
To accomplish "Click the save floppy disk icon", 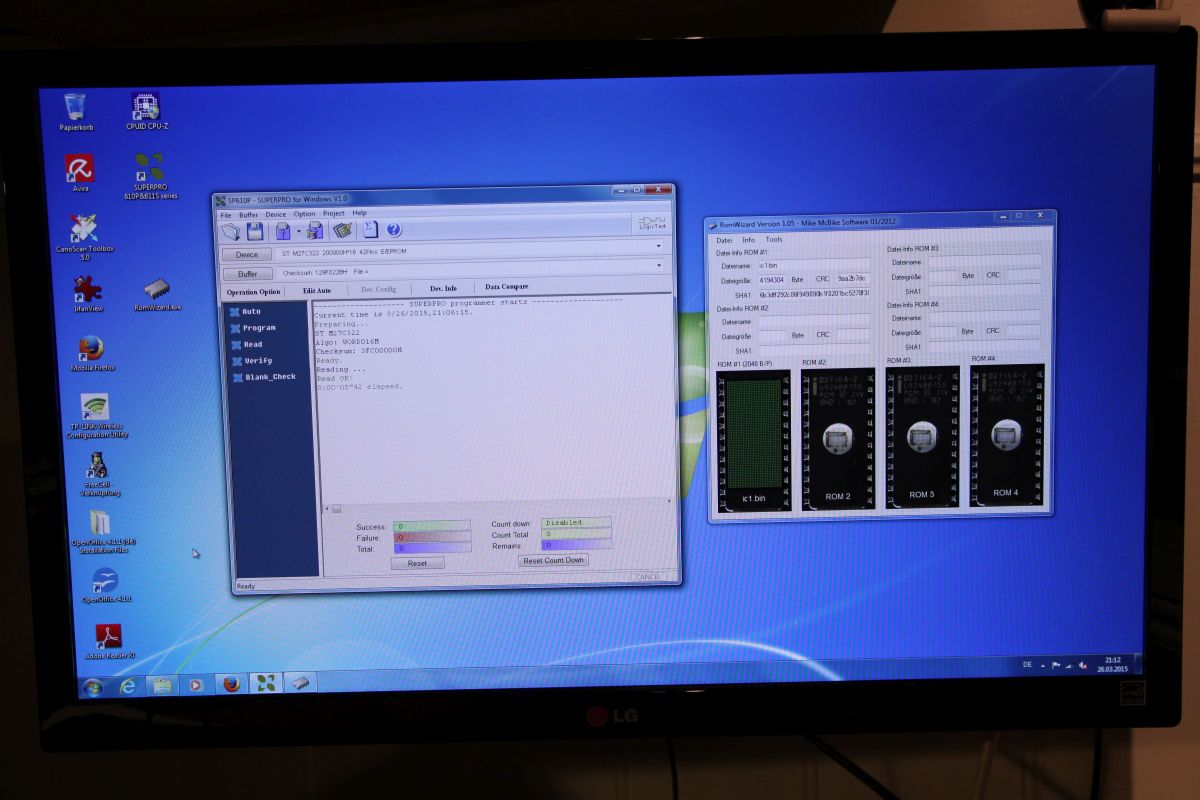I will click(255, 231).
